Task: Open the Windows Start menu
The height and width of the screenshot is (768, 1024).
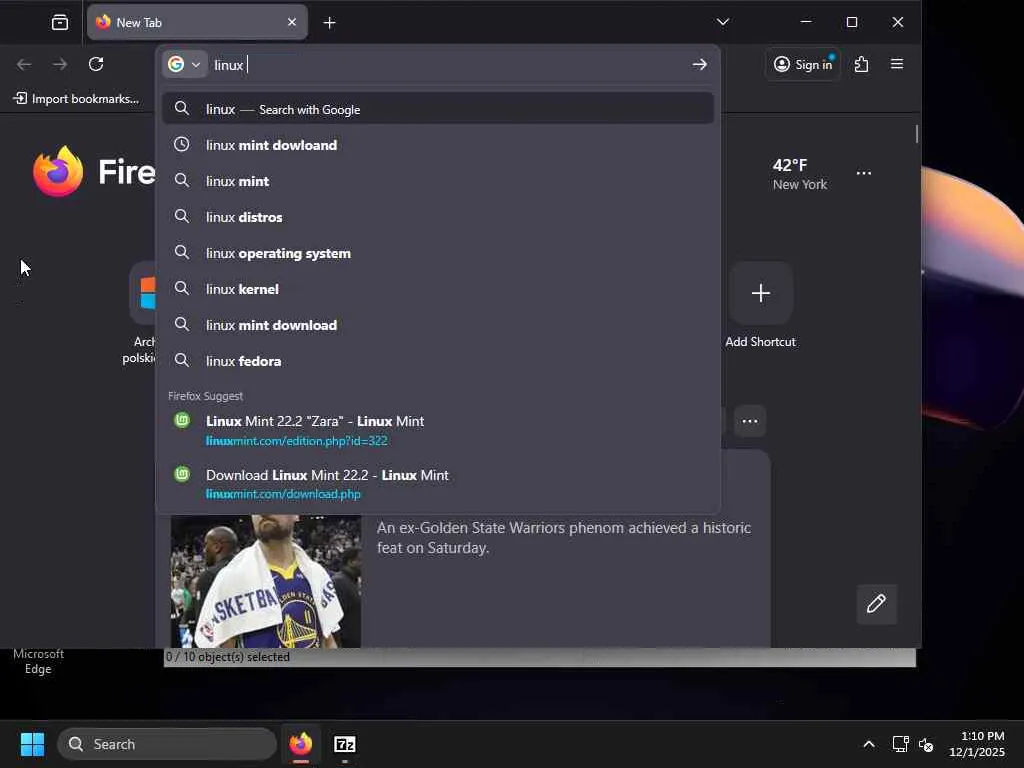Action: 32,744
